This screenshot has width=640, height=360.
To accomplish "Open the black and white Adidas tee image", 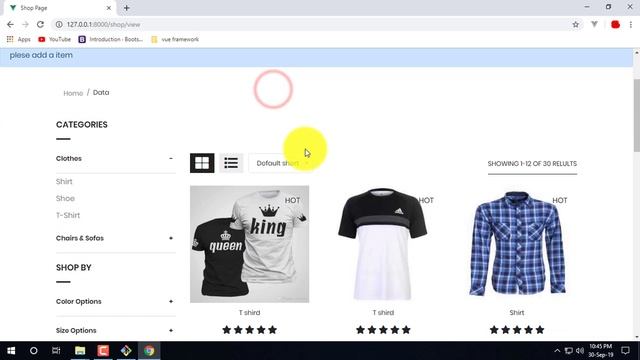I will (x=383, y=244).
